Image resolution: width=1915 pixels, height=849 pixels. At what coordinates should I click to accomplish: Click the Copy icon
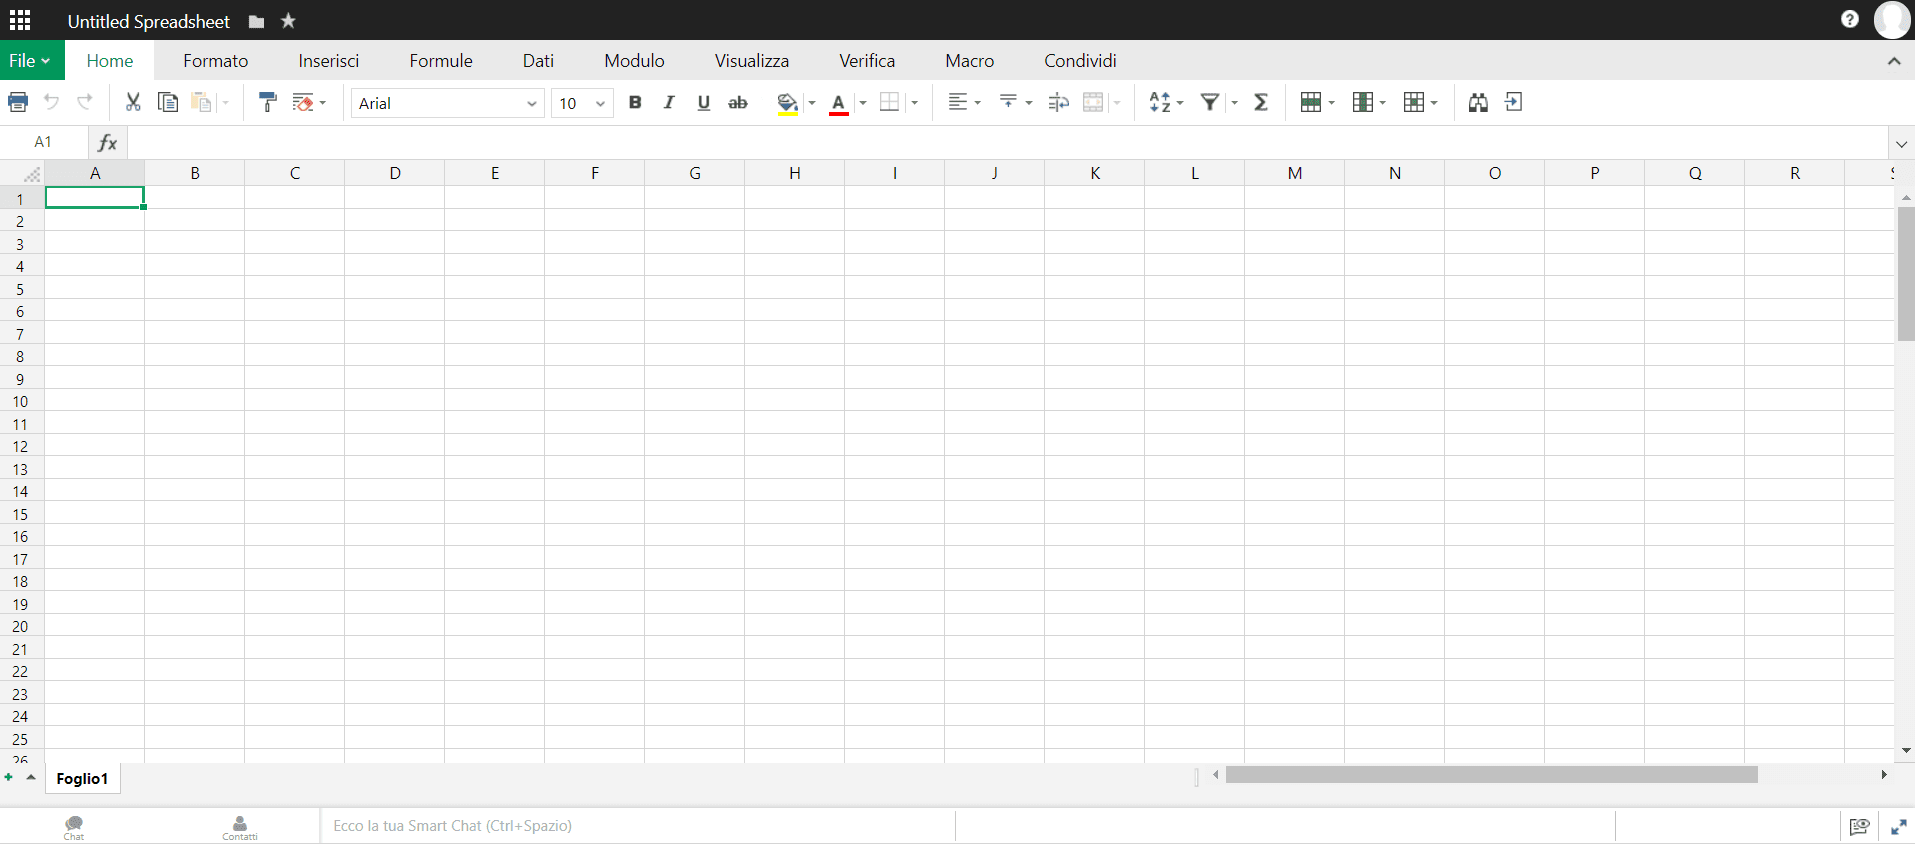coord(168,102)
